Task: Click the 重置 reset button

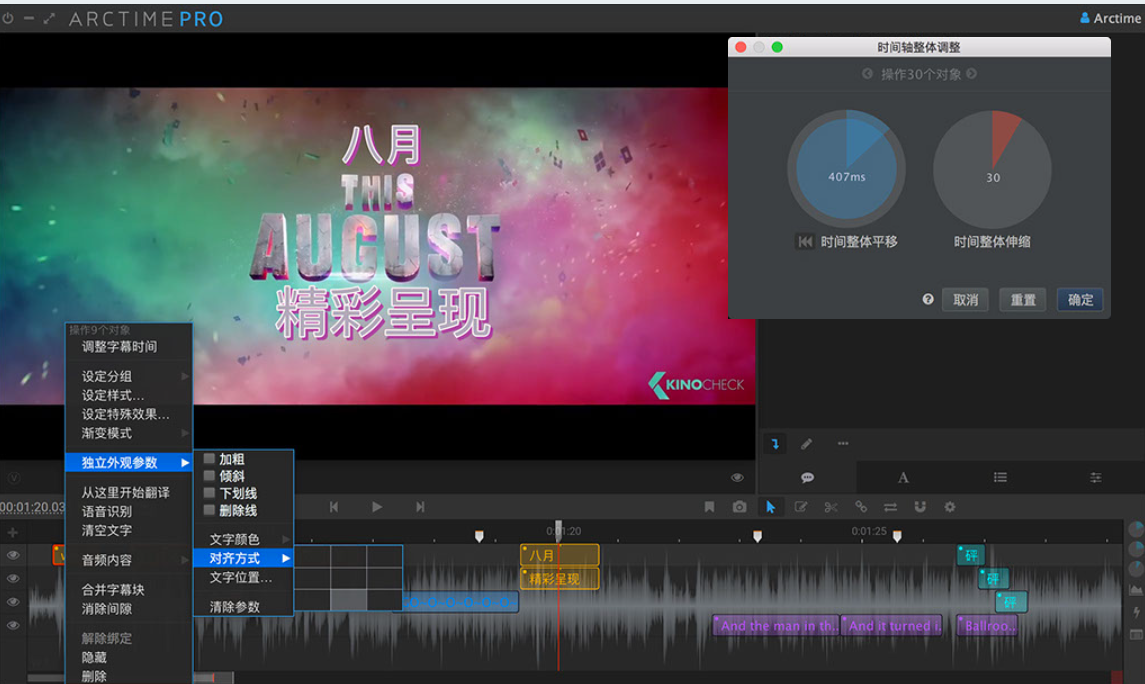Action: 1022,299
